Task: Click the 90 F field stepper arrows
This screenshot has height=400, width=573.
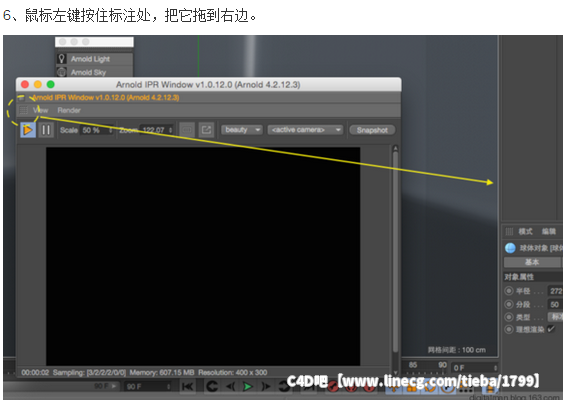Action: coord(168,386)
